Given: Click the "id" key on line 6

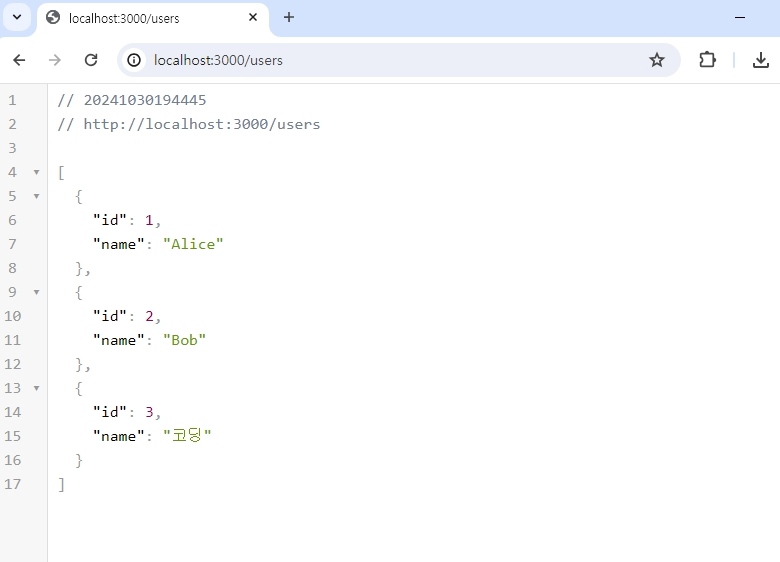Looking at the screenshot, I should pos(109,220).
